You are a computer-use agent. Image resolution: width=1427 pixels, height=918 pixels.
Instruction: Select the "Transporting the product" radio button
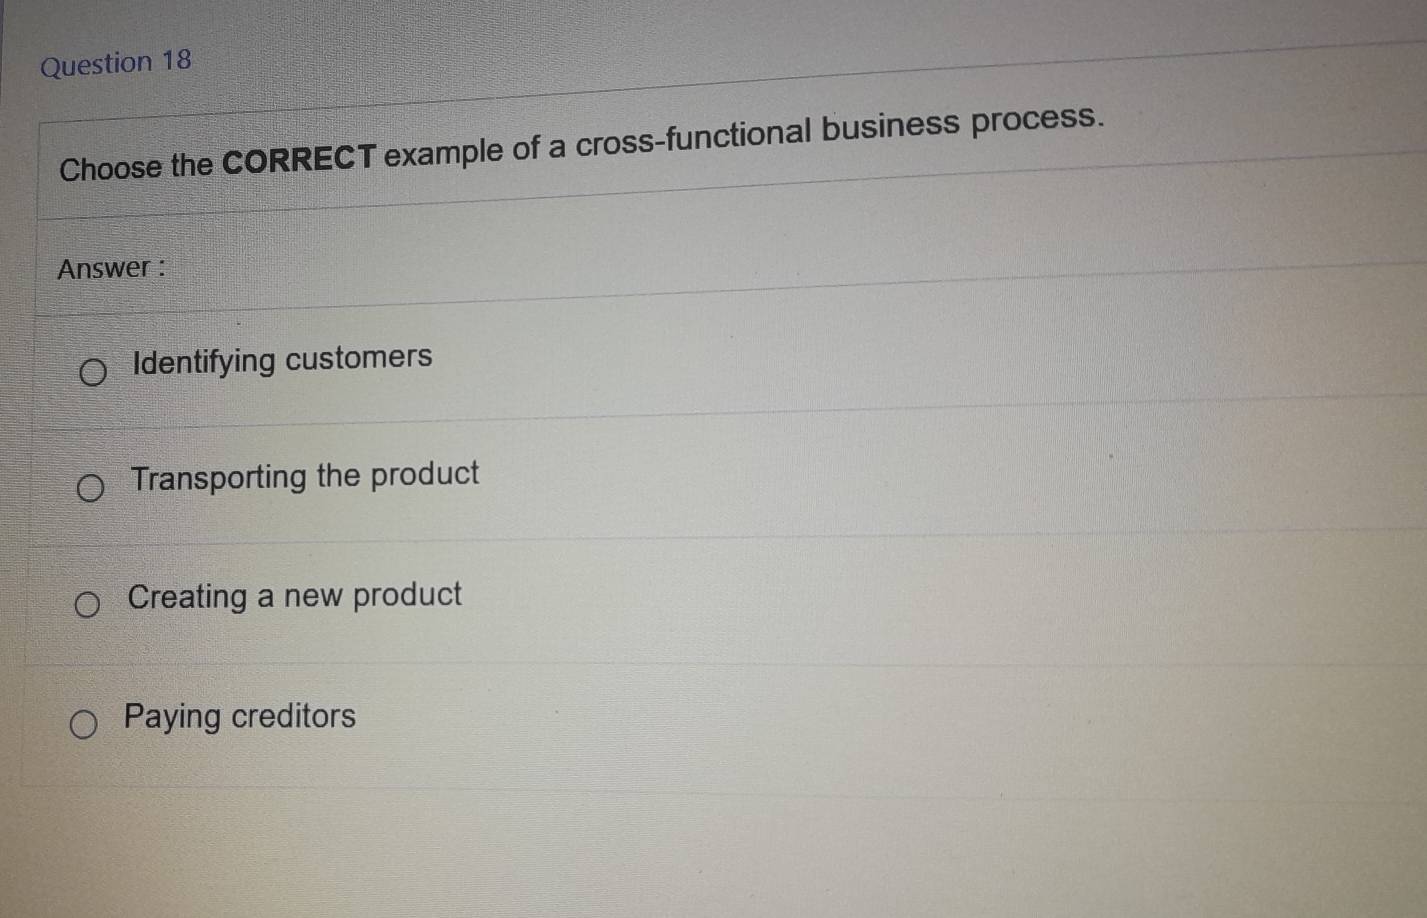click(x=90, y=489)
